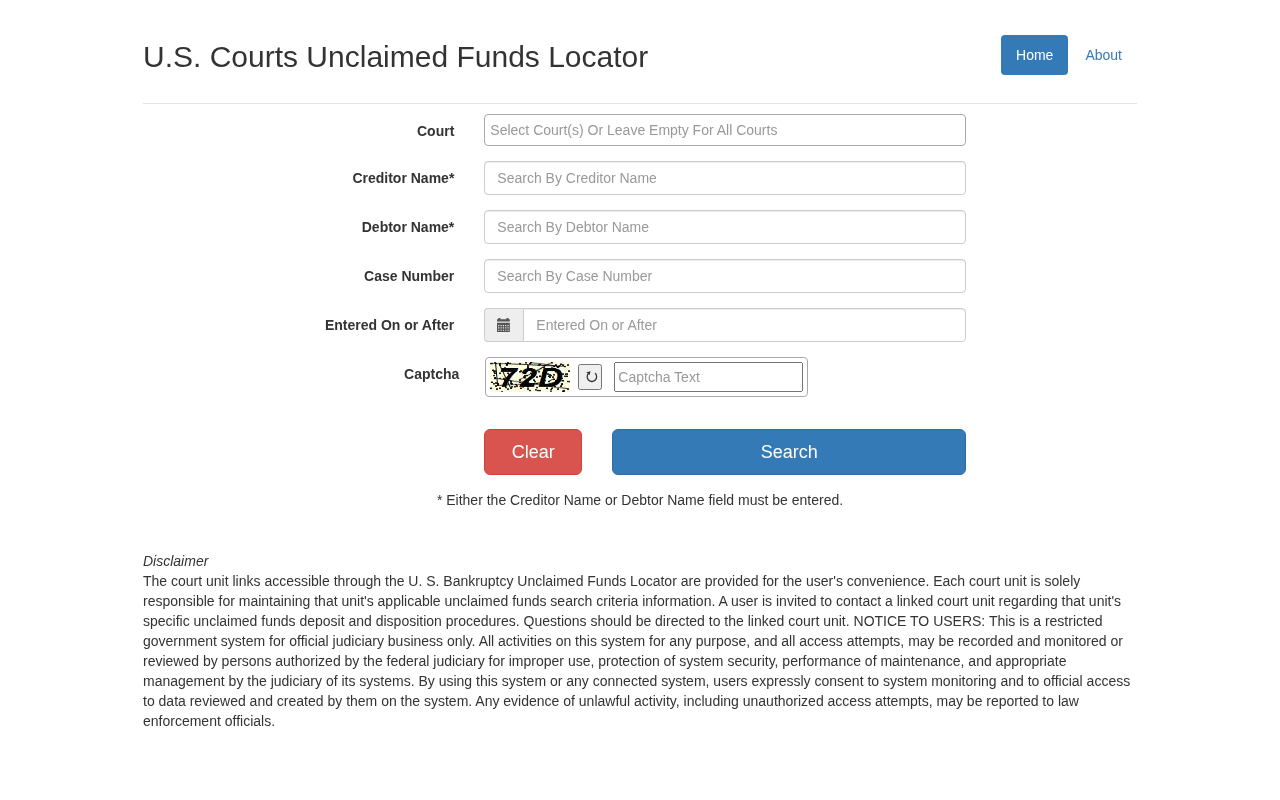Select the Case Number input box
Image resolution: width=1280 pixels, height=800 pixels.
pyautogui.click(x=724, y=276)
